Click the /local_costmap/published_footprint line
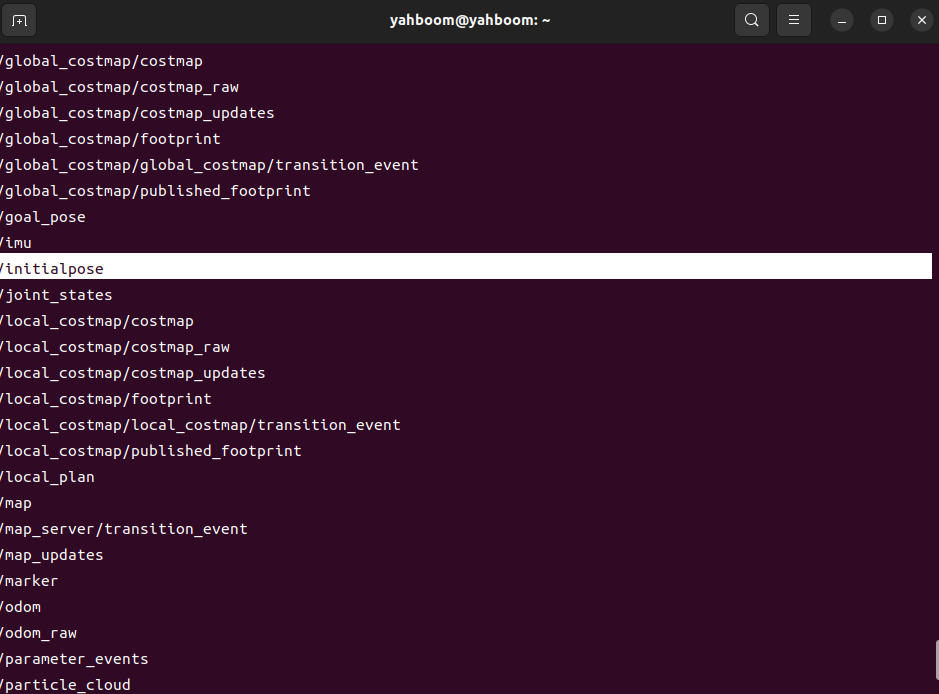 151,451
